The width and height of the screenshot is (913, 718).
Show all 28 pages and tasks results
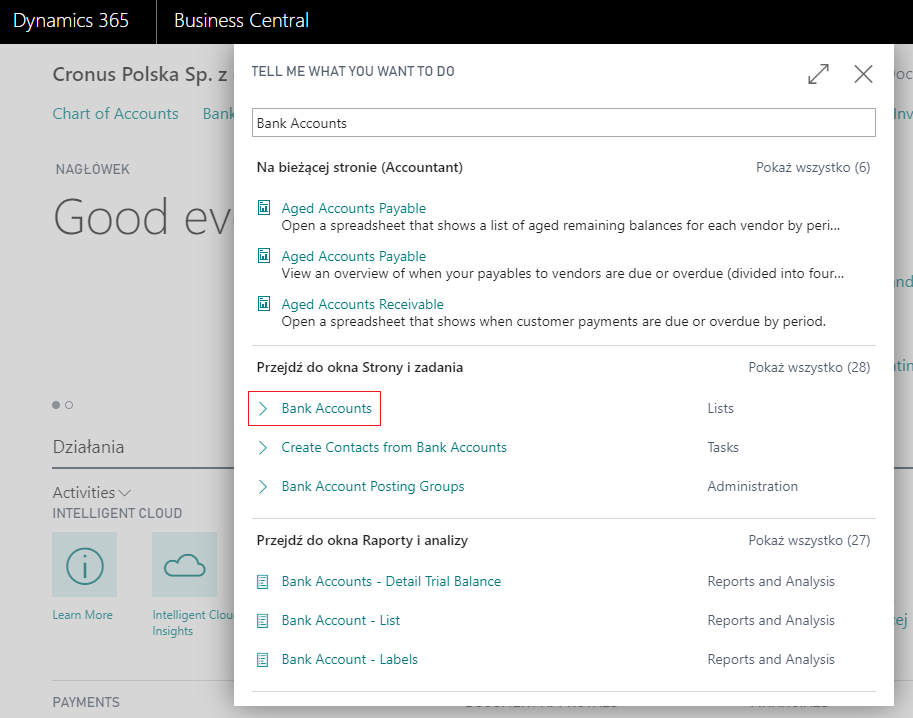point(809,367)
